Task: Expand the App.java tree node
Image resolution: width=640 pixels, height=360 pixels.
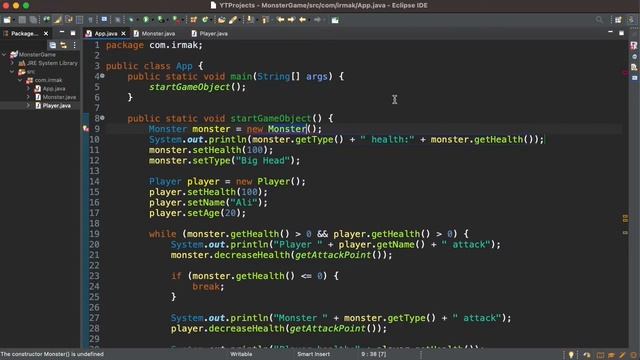Action: pos(28,89)
